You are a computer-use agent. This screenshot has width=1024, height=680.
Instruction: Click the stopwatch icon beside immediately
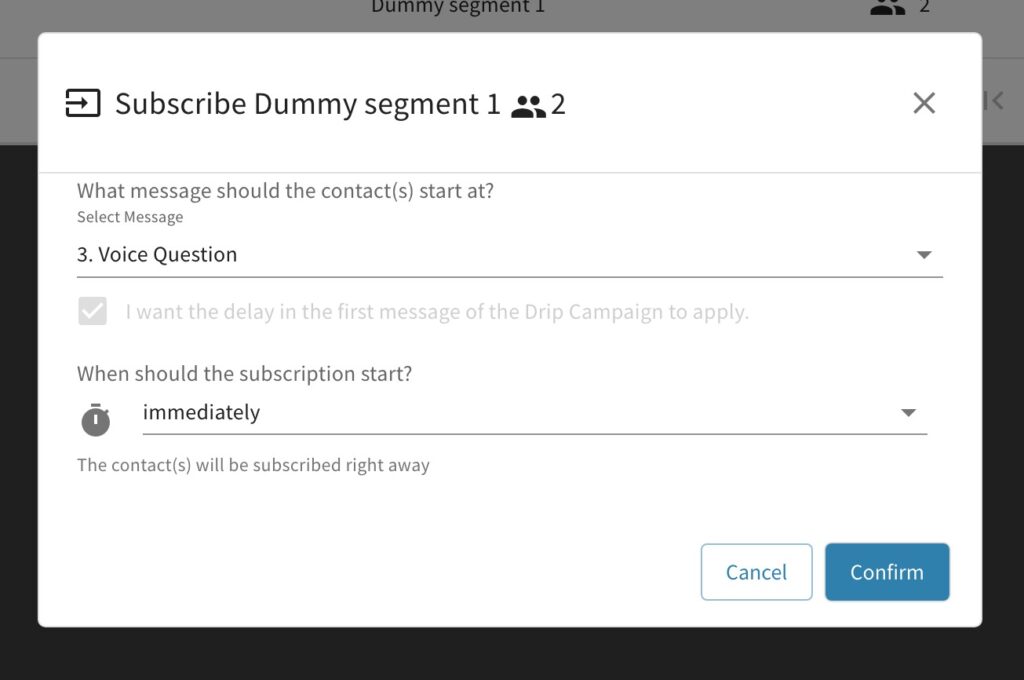(x=96, y=420)
